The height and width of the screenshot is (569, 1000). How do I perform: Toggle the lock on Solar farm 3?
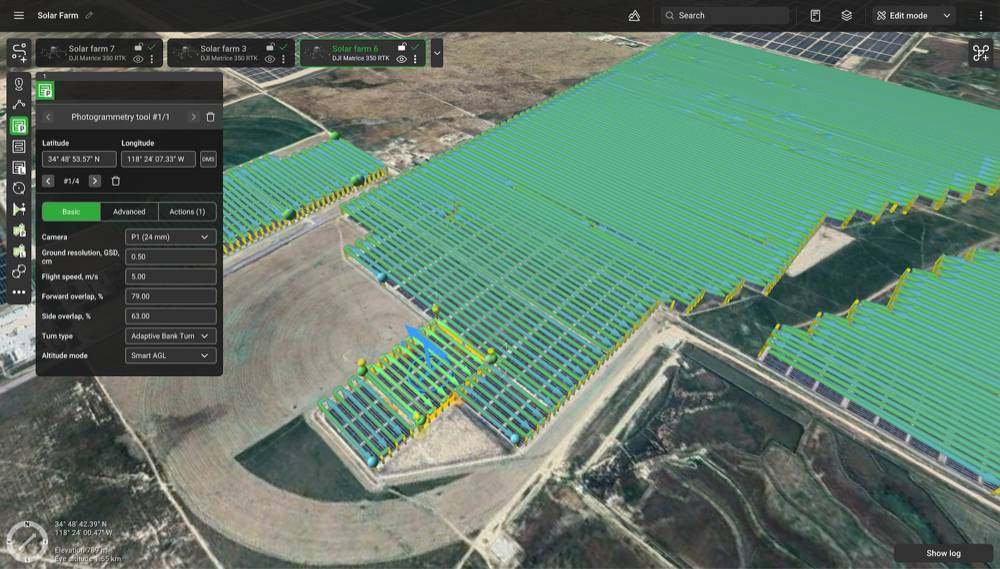(x=270, y=47)
